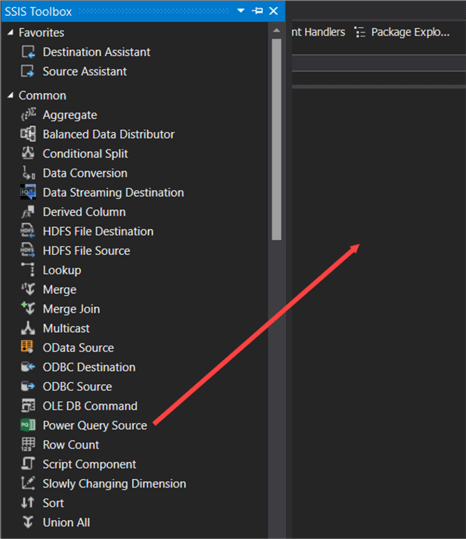The image size is (466, 539).
Task: Click the toolbox scrollbar up arrow
Action: coord(276,31)
